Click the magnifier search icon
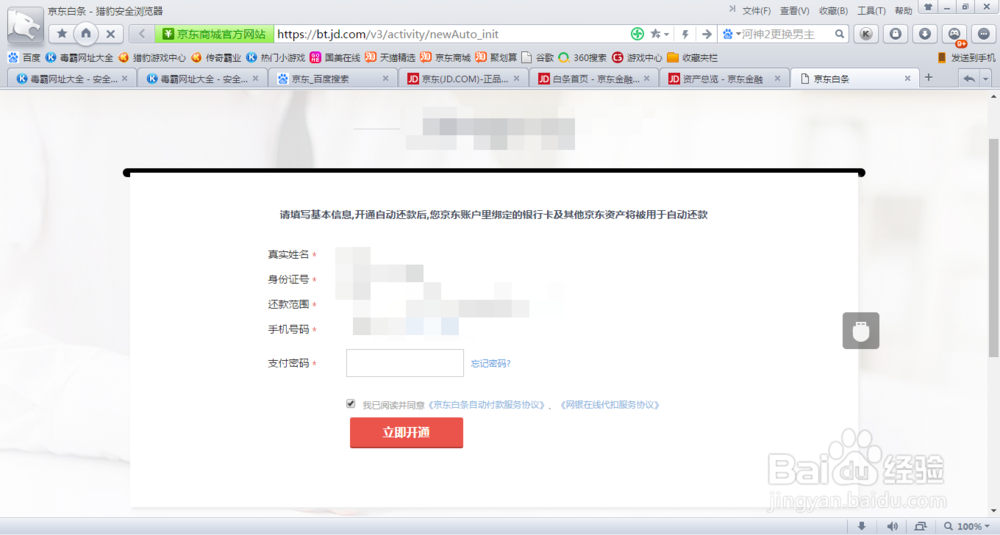This screenshot has height=535, width=1000. 839,34
